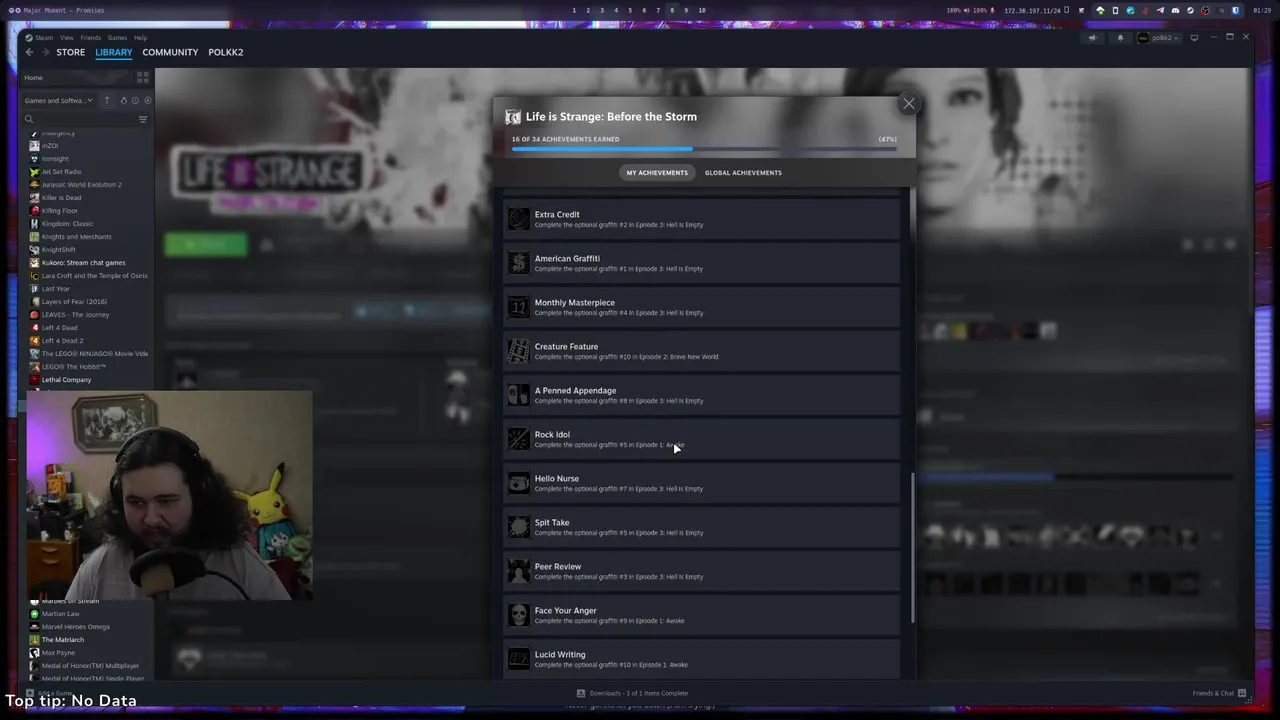
Task: Select Left 4 Dead 2 in library
Action: pyautogui.click(x=62, y=341)
